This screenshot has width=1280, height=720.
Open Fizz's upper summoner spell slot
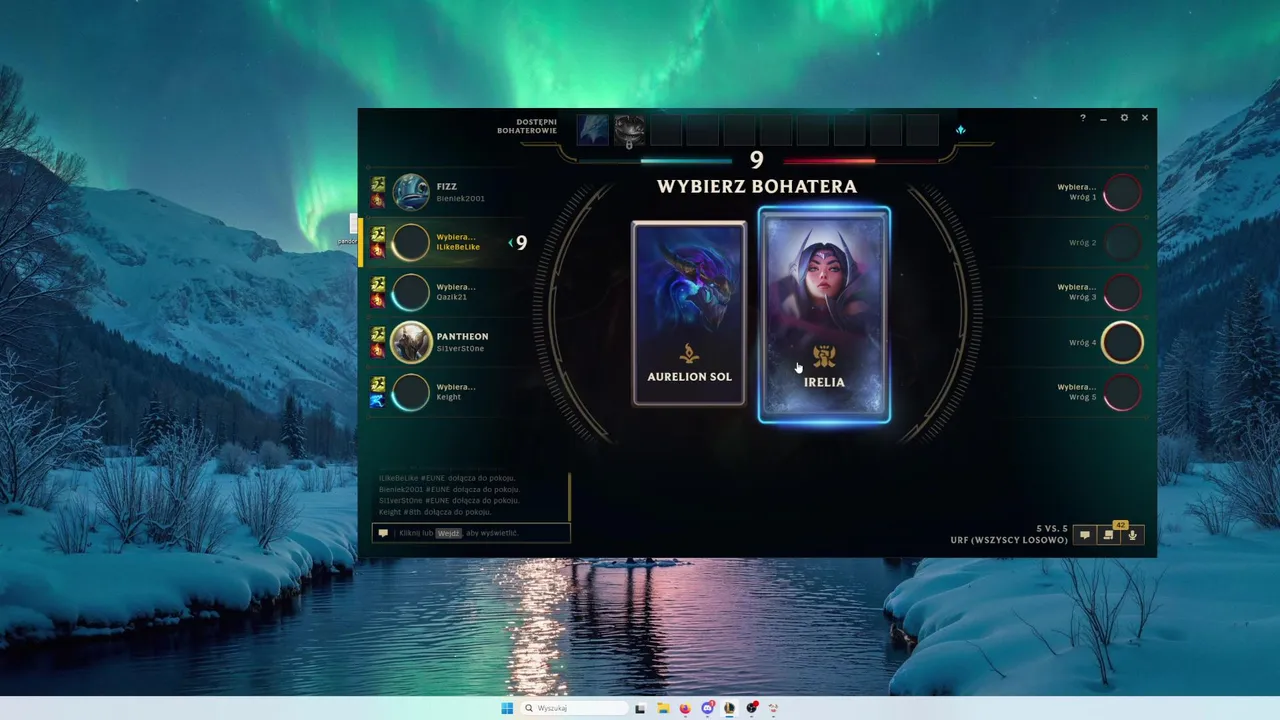click(x=378, y=185)
